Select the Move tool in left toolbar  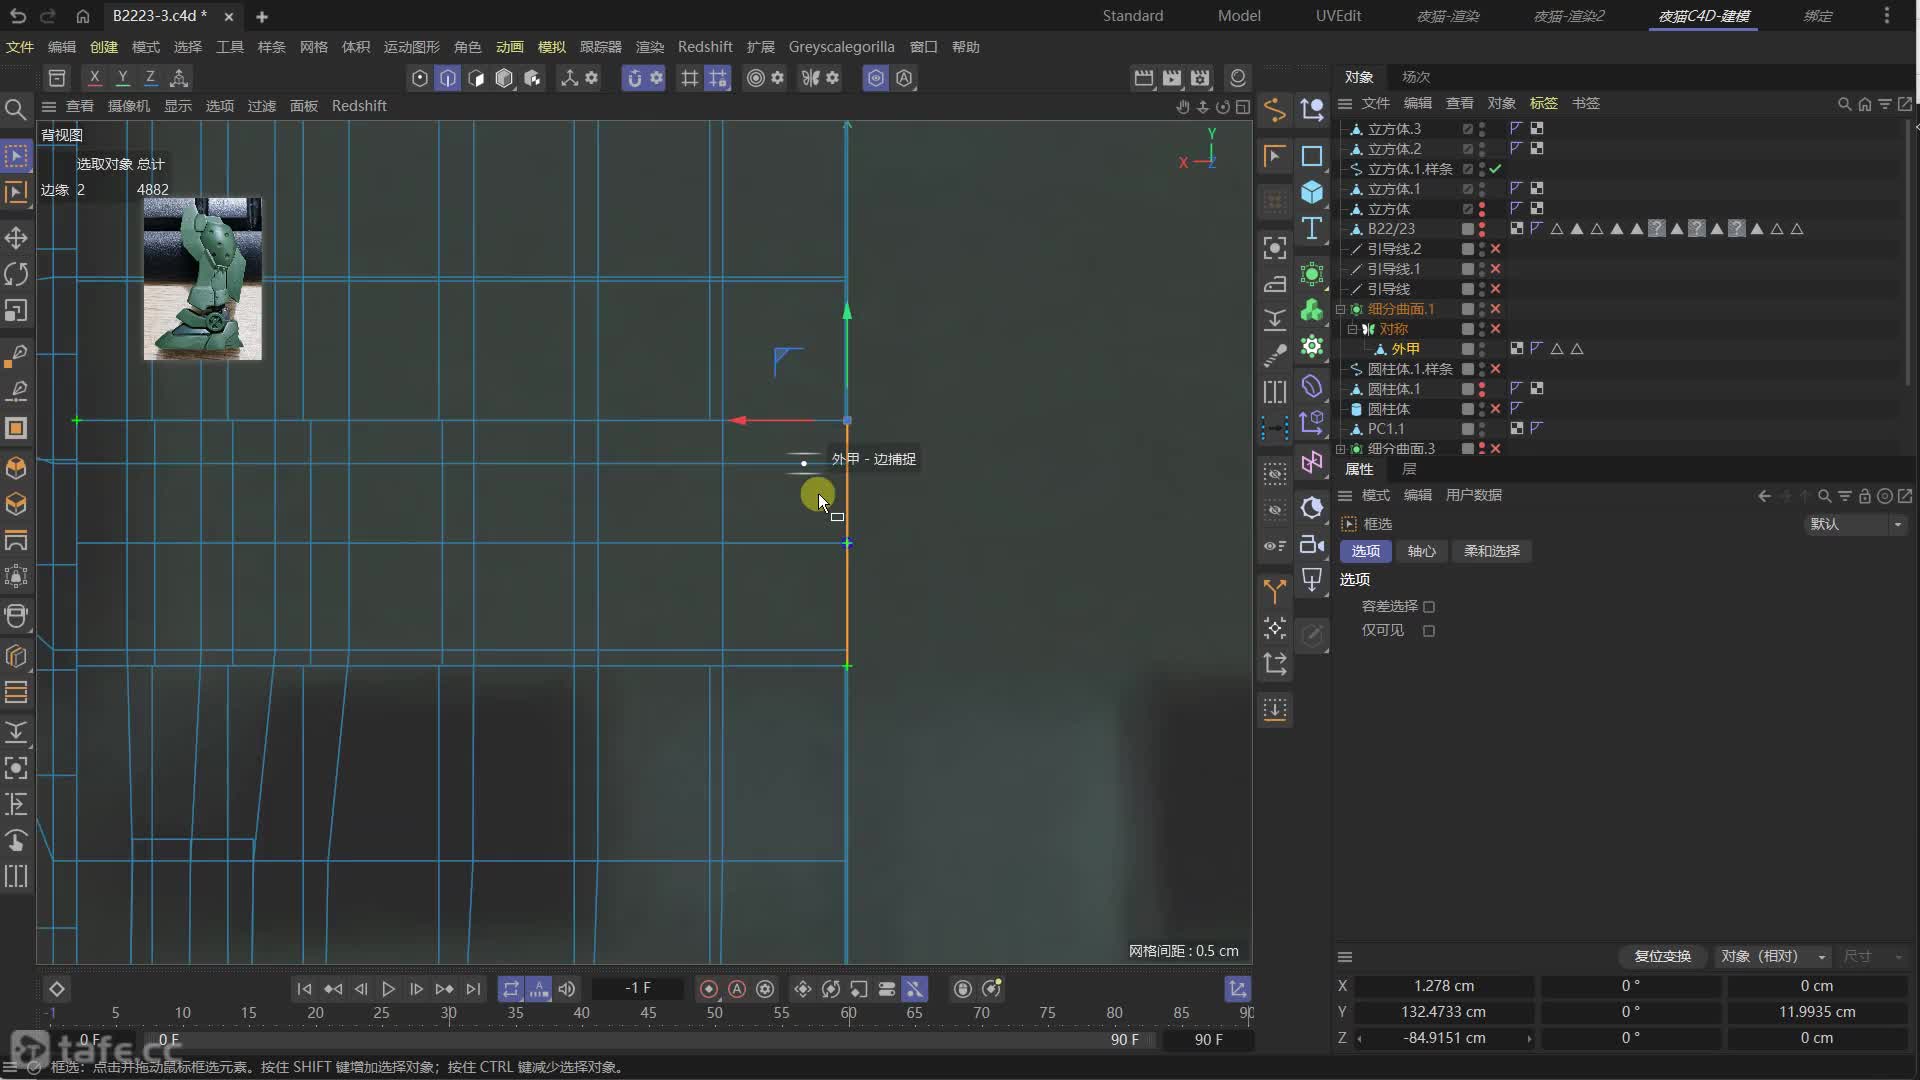tap(16, 238)
